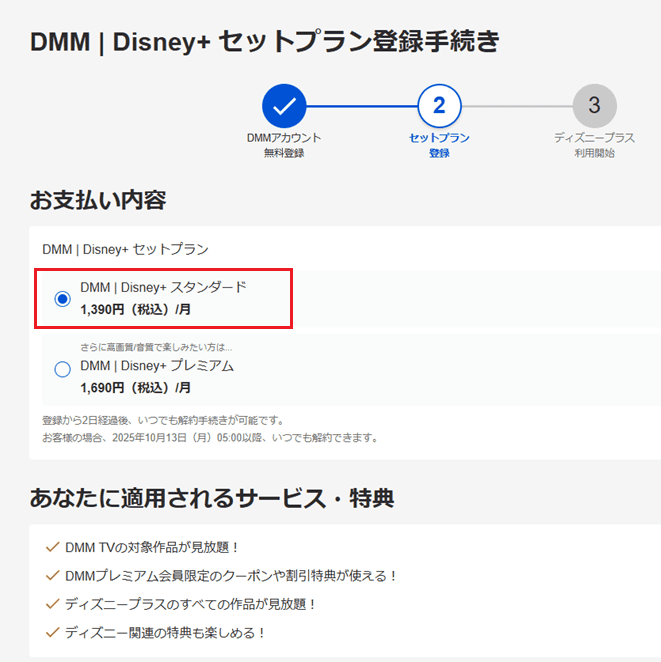Select the DMM | Disney+ スタンダード radio button
This screenshot has width=661, height=662.
pos(62,299)
